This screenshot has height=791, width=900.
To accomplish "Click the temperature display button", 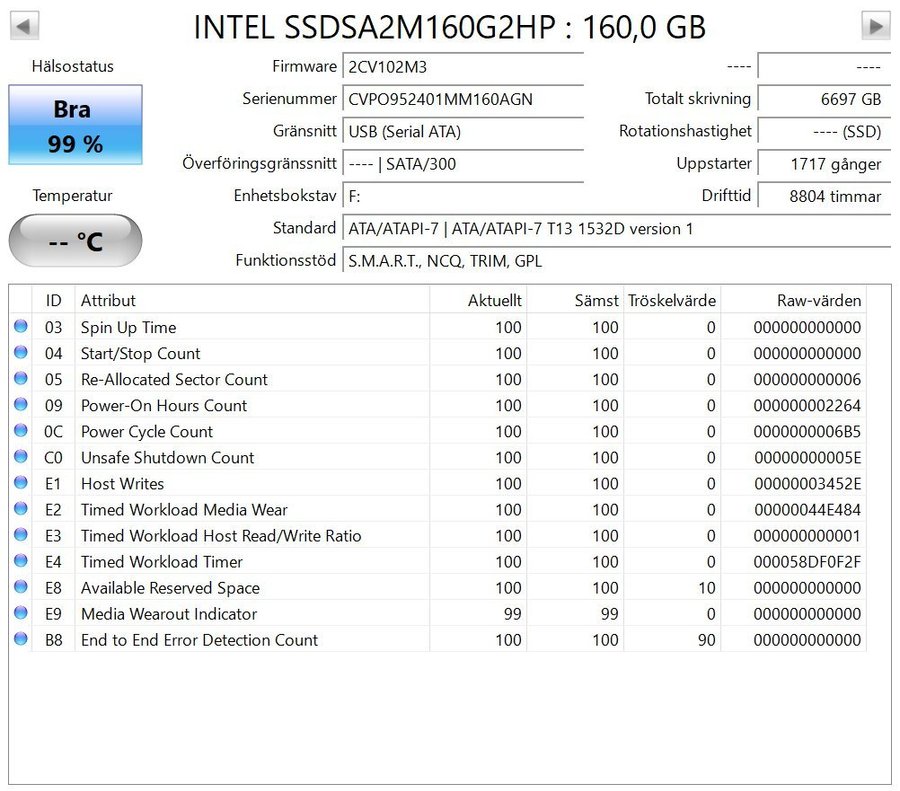I will coord(75,241).
